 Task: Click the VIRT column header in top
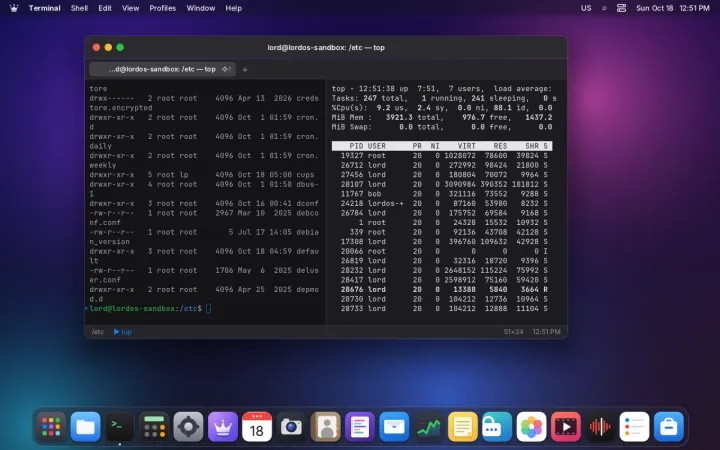pos(467,146)
